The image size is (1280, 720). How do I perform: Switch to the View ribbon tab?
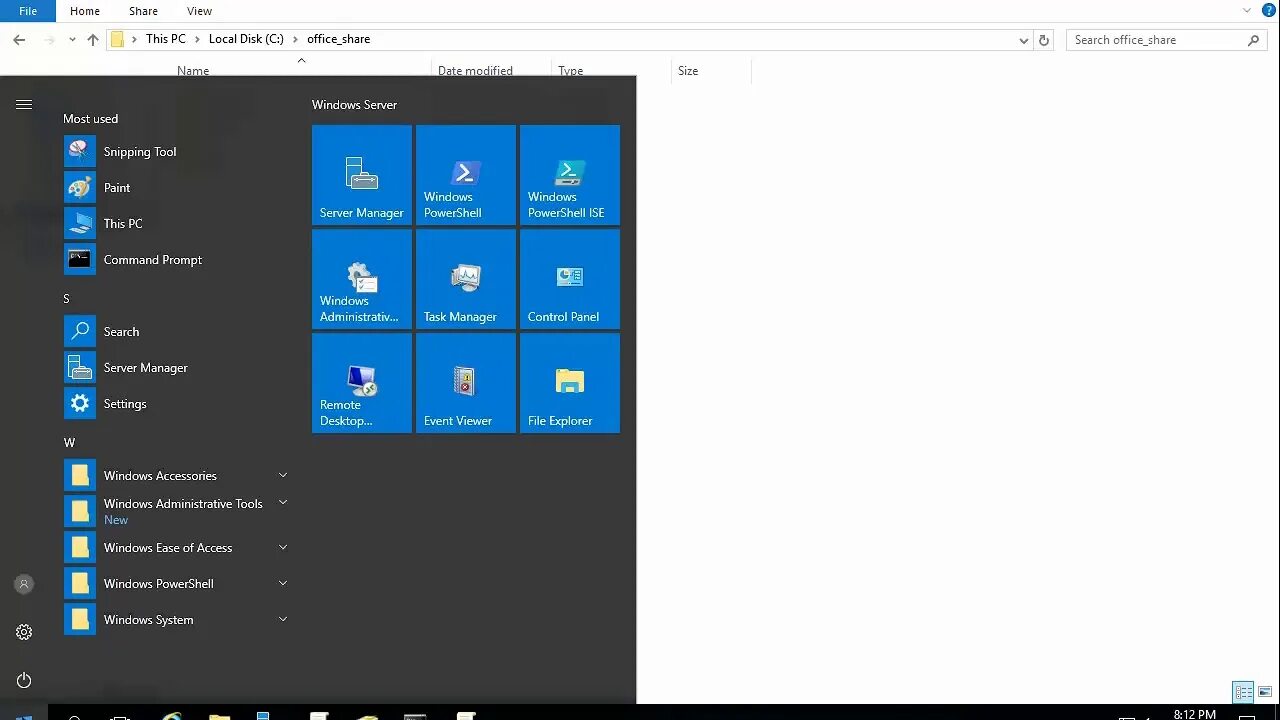(199, 11)
